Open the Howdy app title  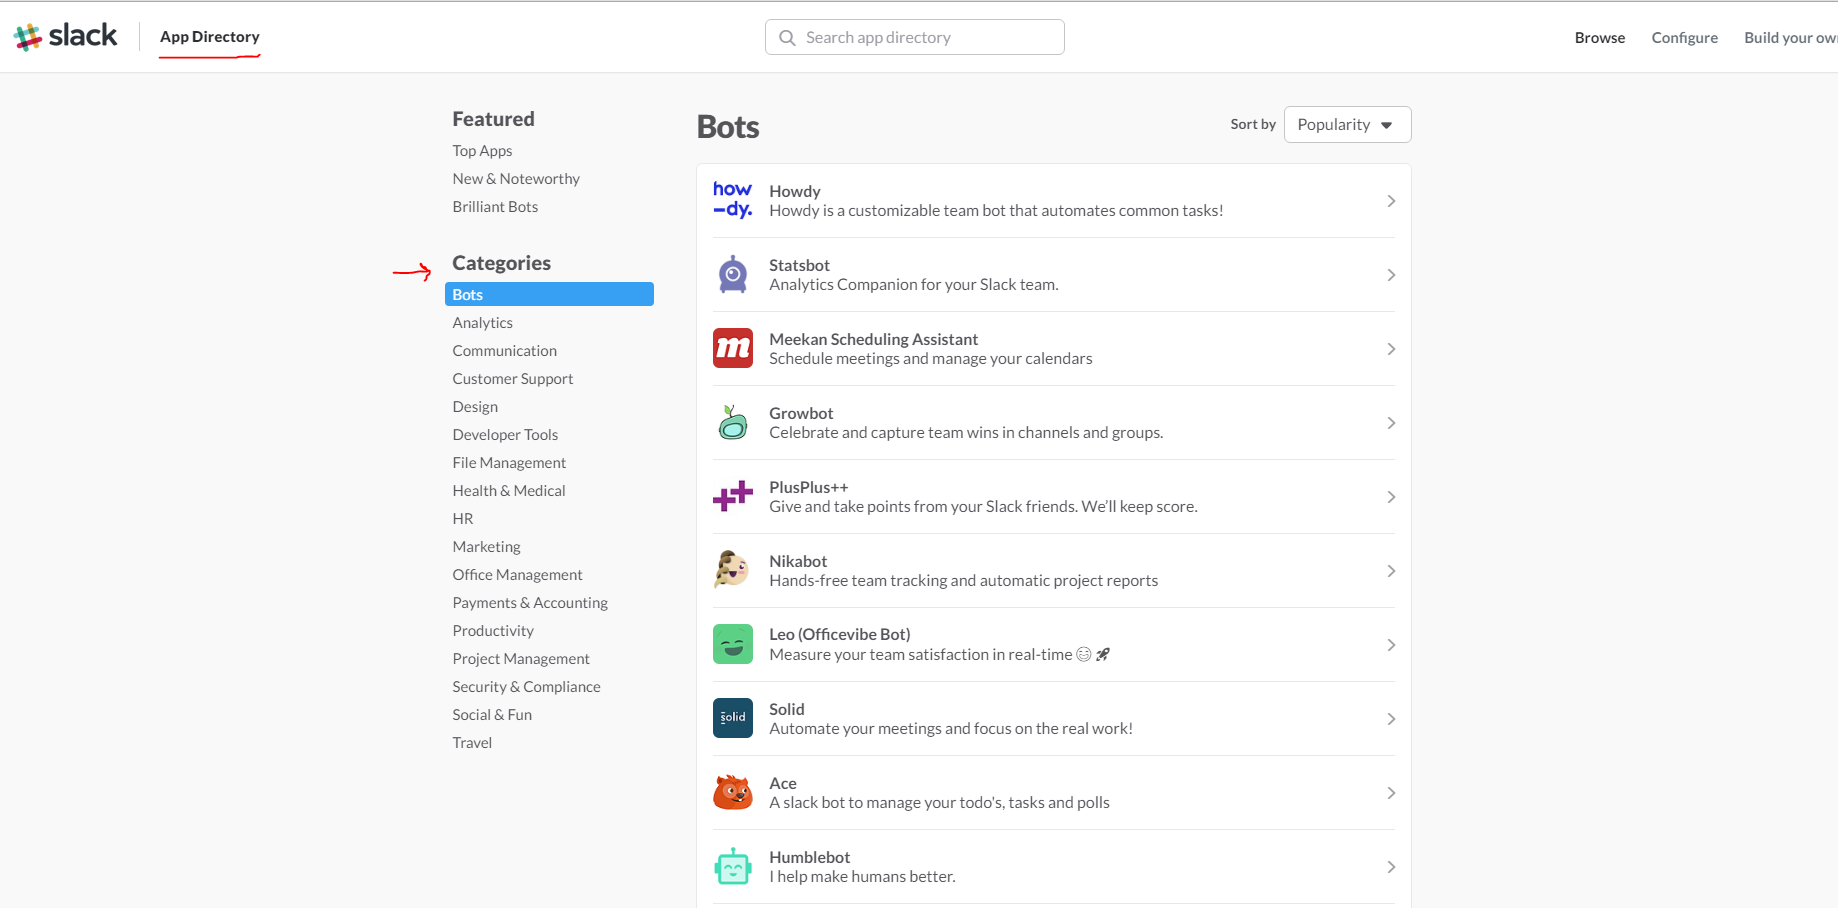(x=794, y=191)
